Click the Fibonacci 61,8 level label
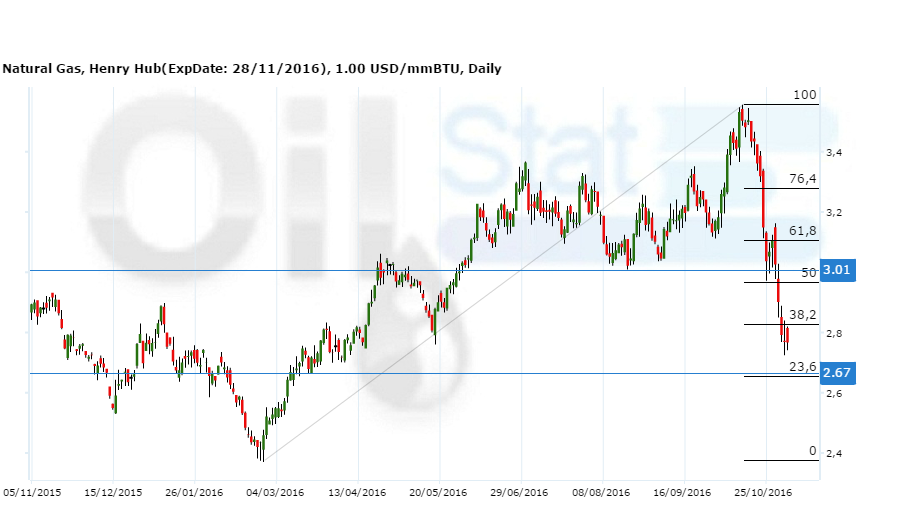 803,231
